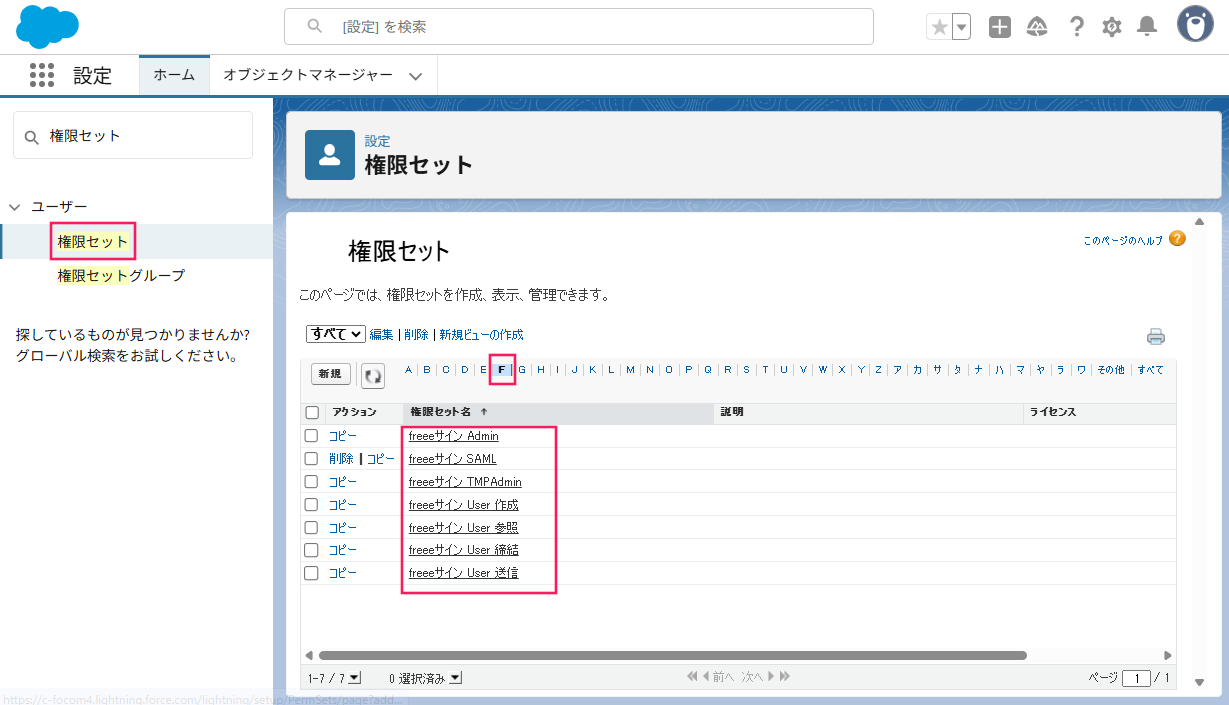Click the 編集 view link

(x=381, y=335)
